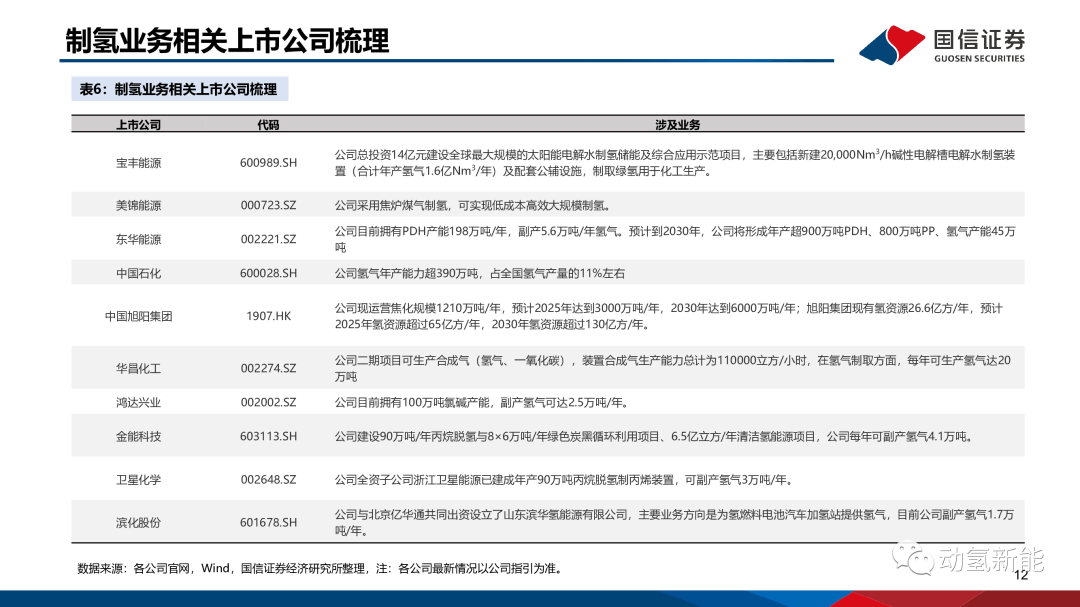Screen dimensions: 1080x607
Task: Click the data source note 数据来源
Action: click(x=321, y=569)
